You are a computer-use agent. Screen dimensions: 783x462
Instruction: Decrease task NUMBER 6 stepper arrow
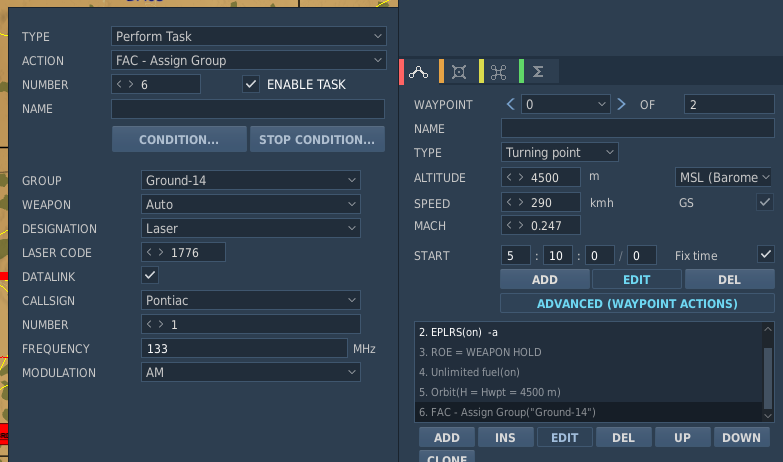119,84
